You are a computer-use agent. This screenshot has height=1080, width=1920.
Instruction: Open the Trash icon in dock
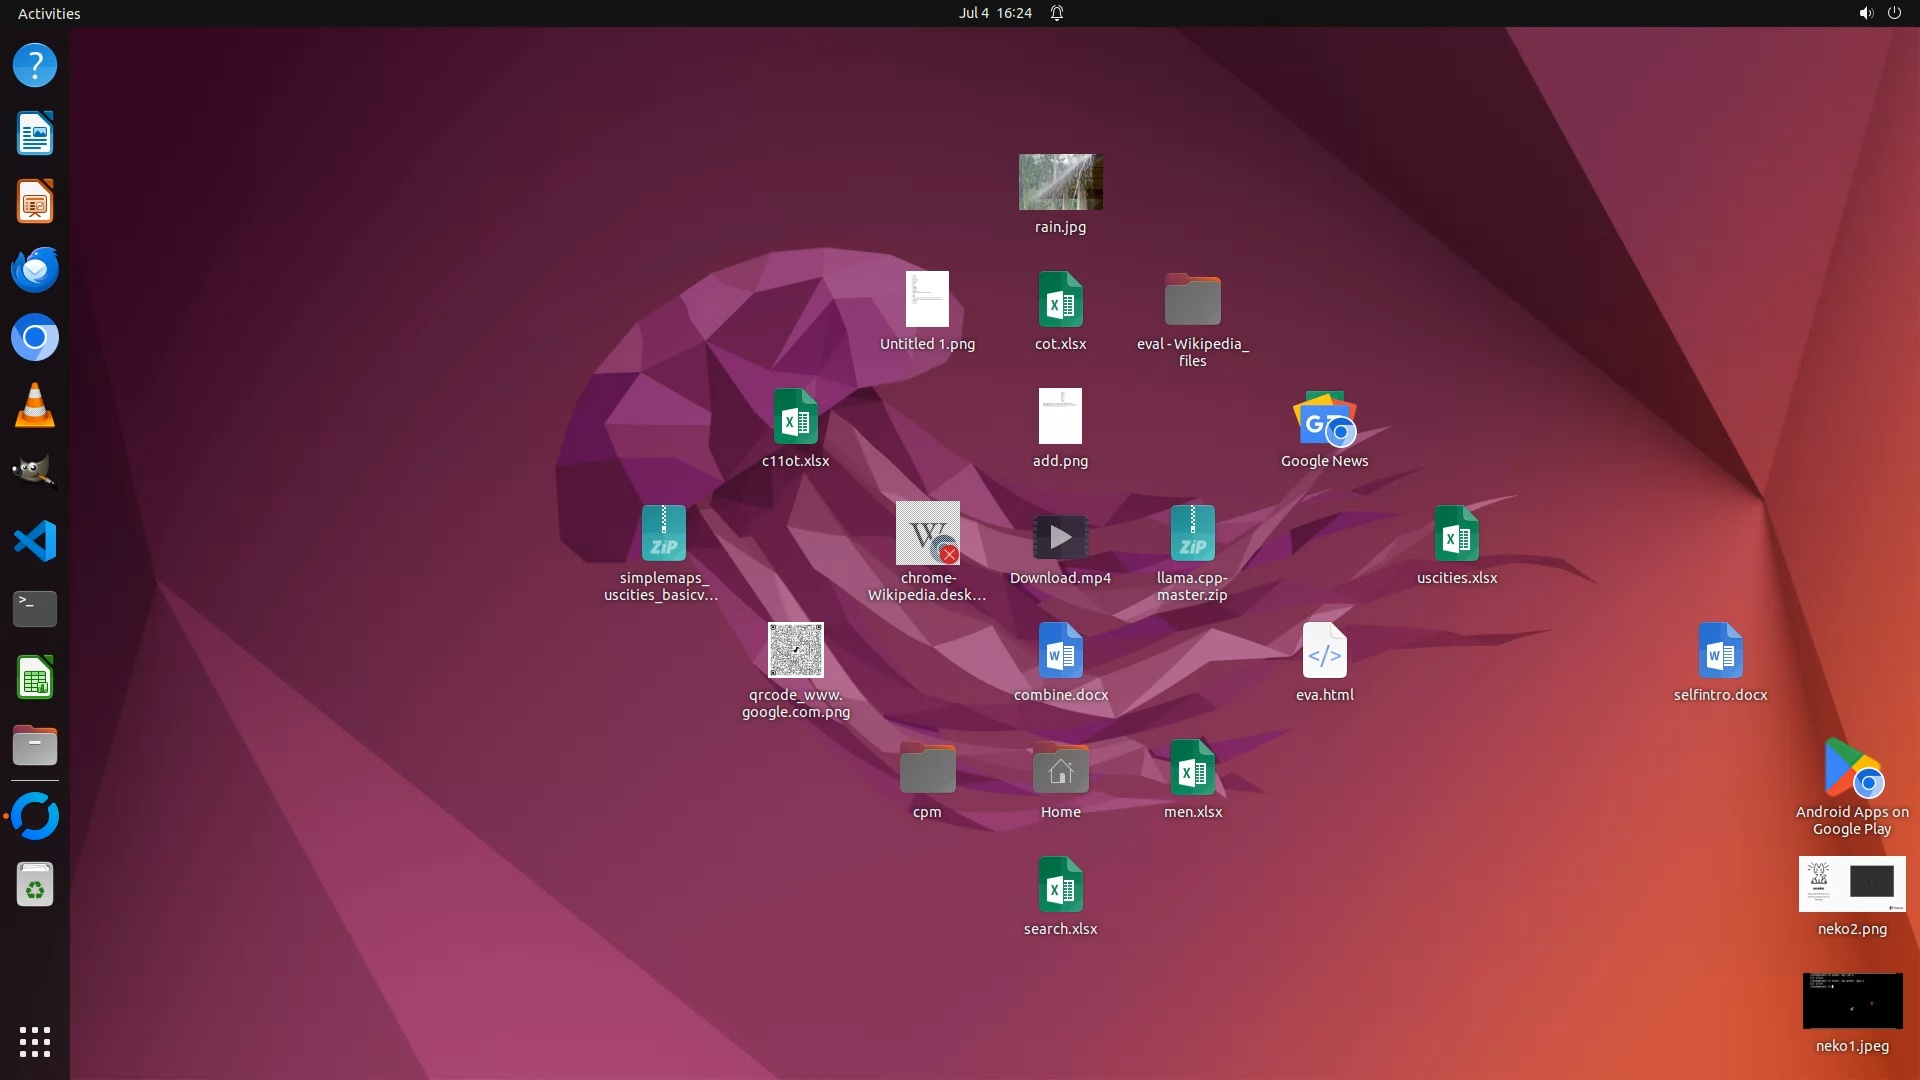click(35, 885)
